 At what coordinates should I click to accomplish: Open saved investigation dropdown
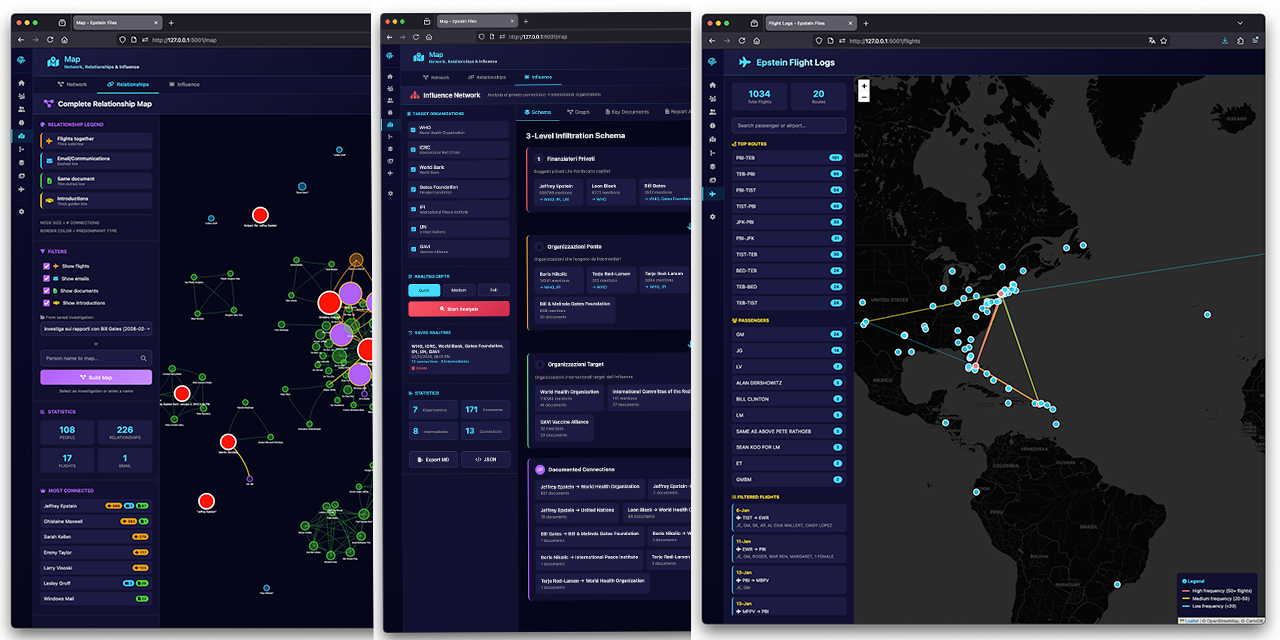click(97, 328)
